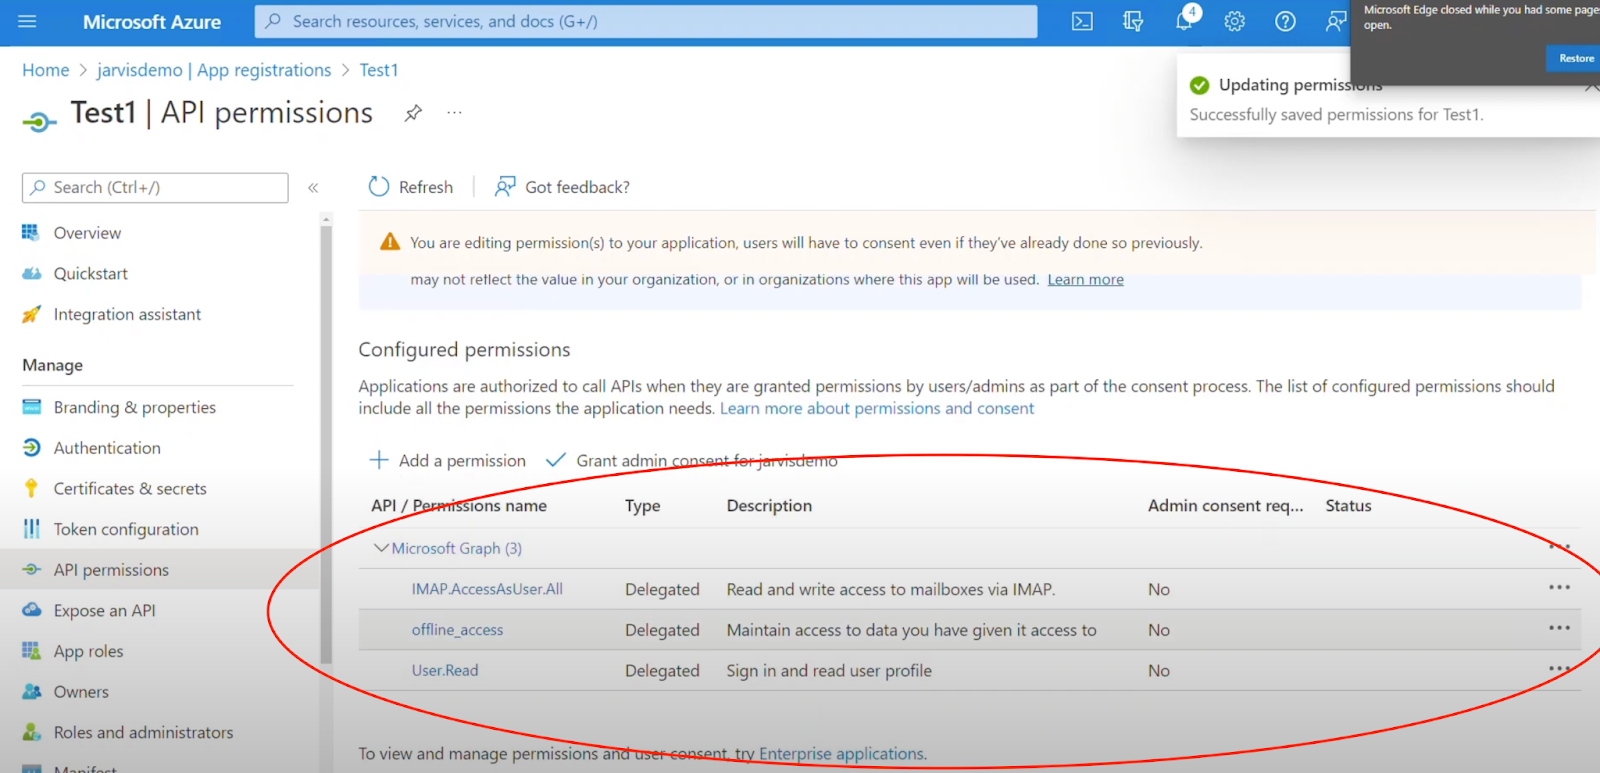The height and width of the screenshot is (773, 1600).
Task: Click the Microsoft Graph (3) link
Action: [x=457, y=548]
